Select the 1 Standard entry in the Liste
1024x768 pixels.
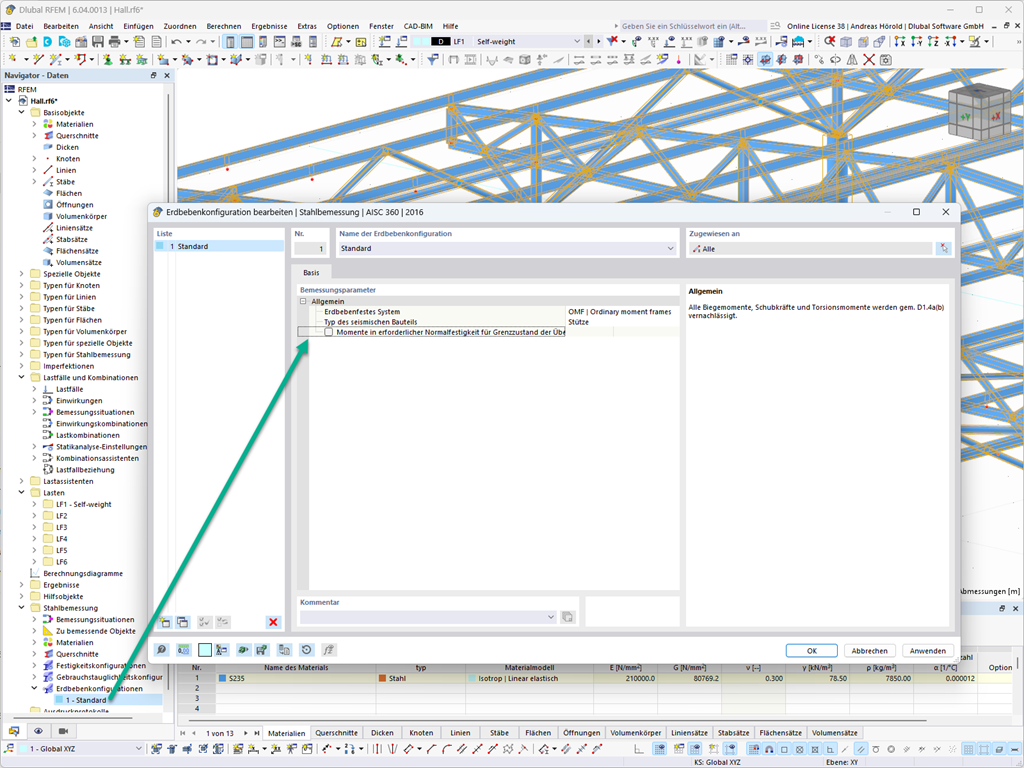[219, 246]
